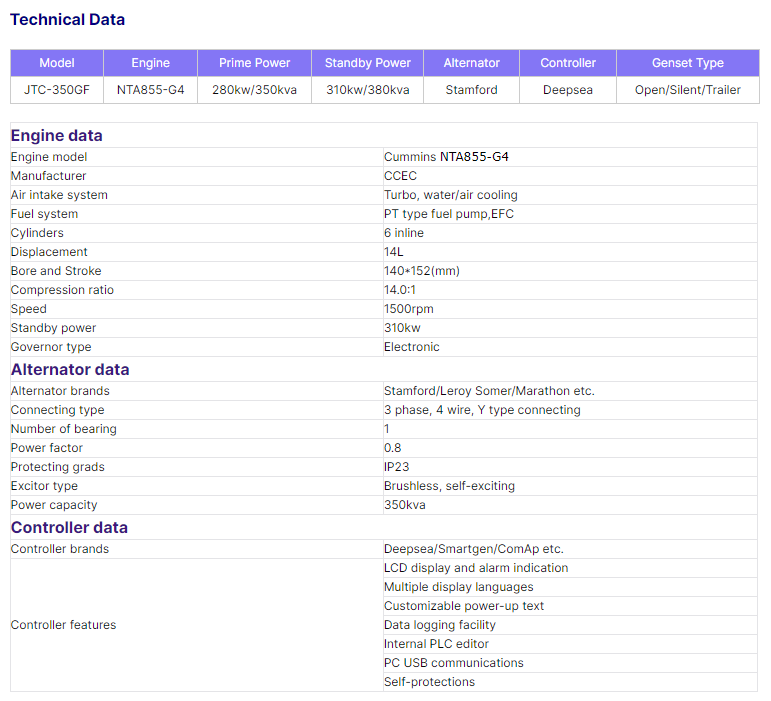Click the 'Alternator brands' row label
The image size is (771, 701).
(60, 391)
